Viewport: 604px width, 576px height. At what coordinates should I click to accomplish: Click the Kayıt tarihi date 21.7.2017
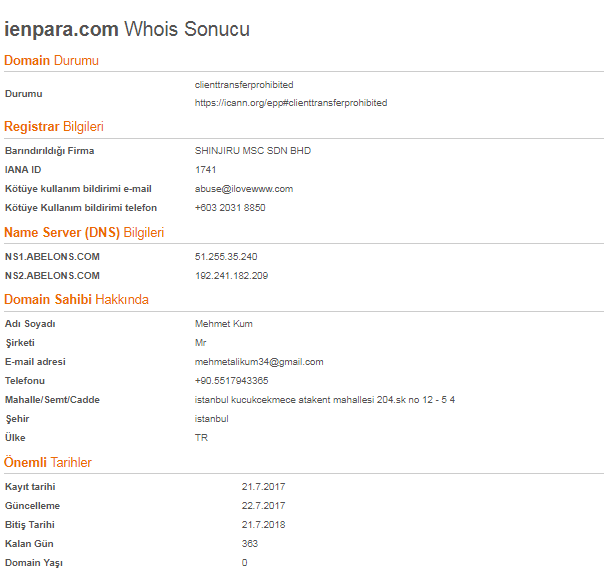point(263,487)
